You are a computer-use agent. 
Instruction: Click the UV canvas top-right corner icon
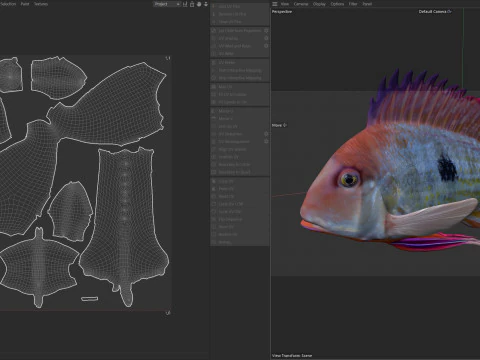click(168, 58)
